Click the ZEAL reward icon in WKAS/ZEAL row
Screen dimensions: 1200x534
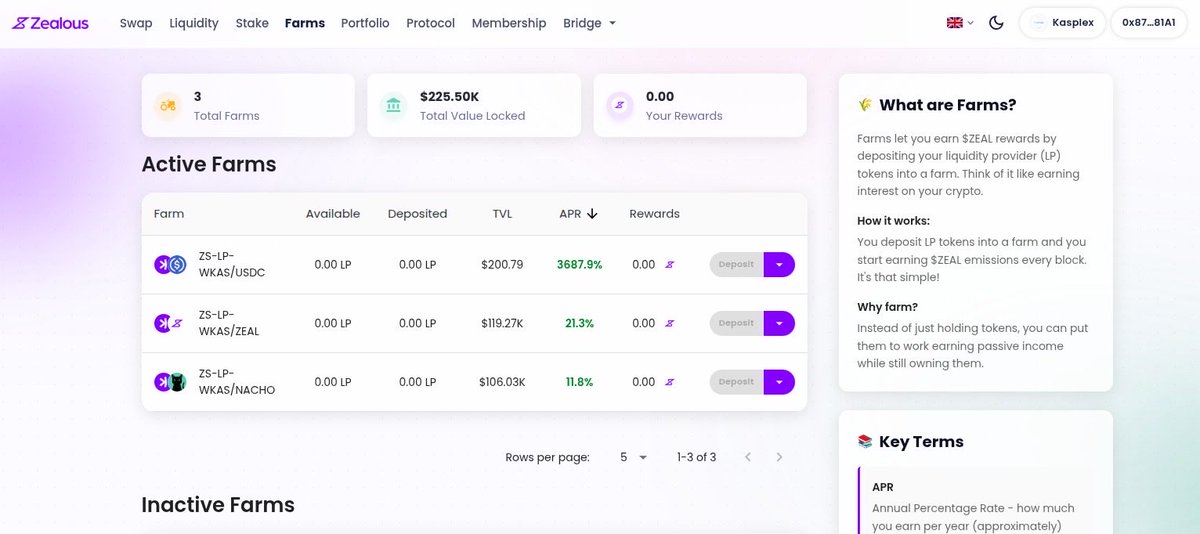(669, 323)
